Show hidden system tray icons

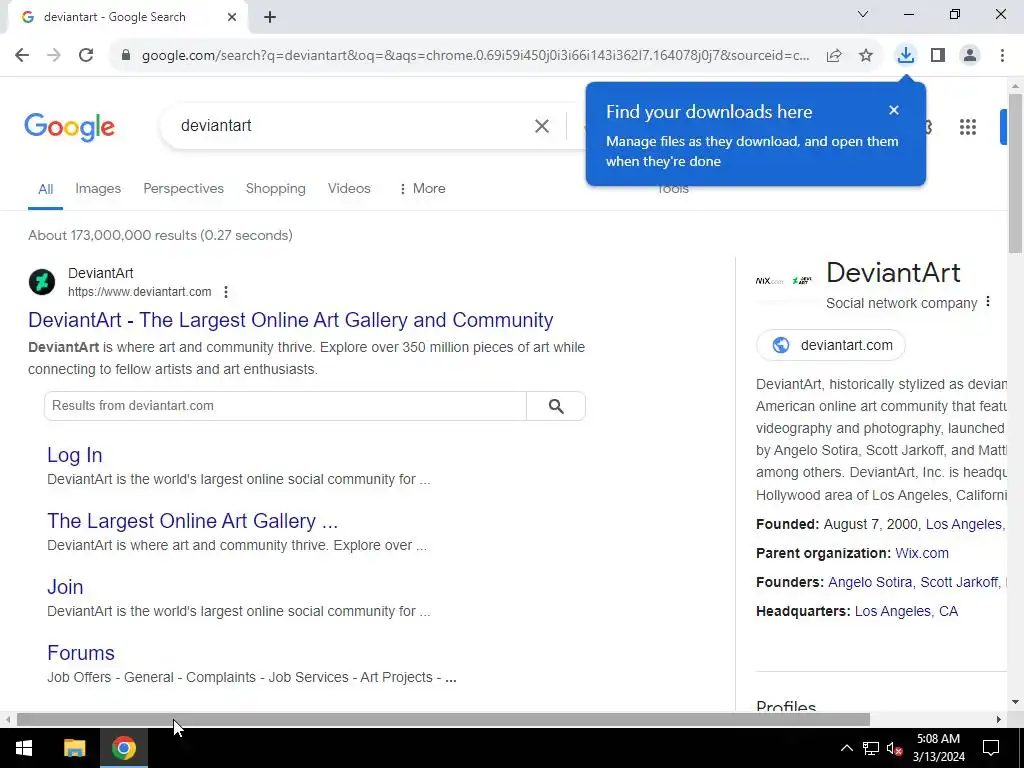846,748
